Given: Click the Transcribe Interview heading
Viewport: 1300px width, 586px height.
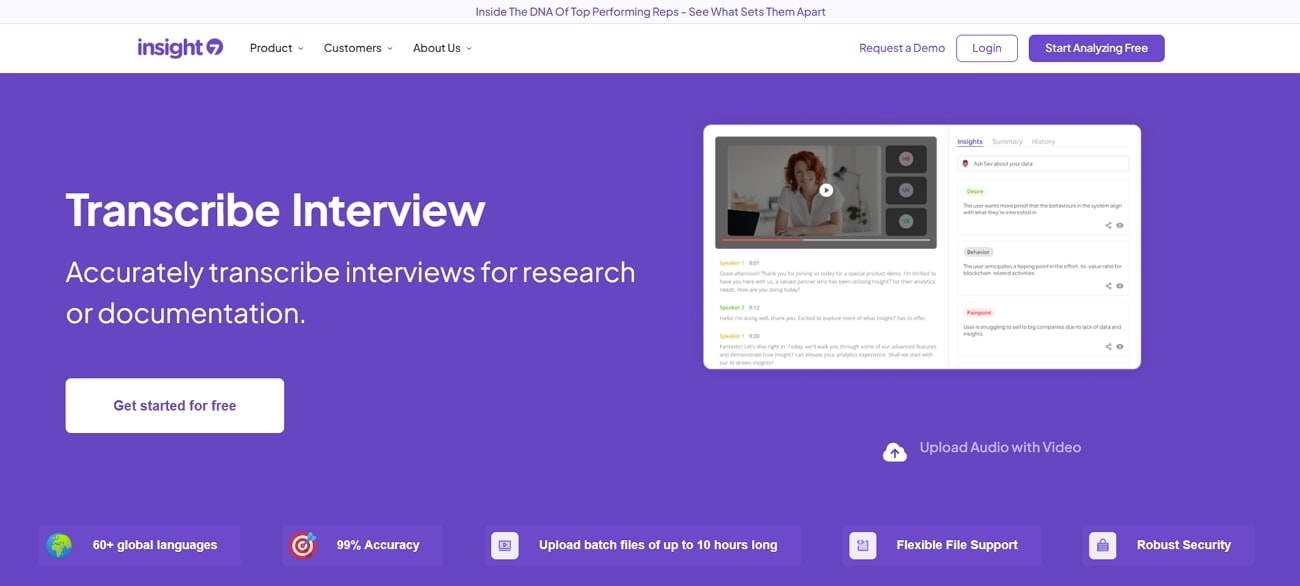Looking at the screenshot, I should point(275,210).
